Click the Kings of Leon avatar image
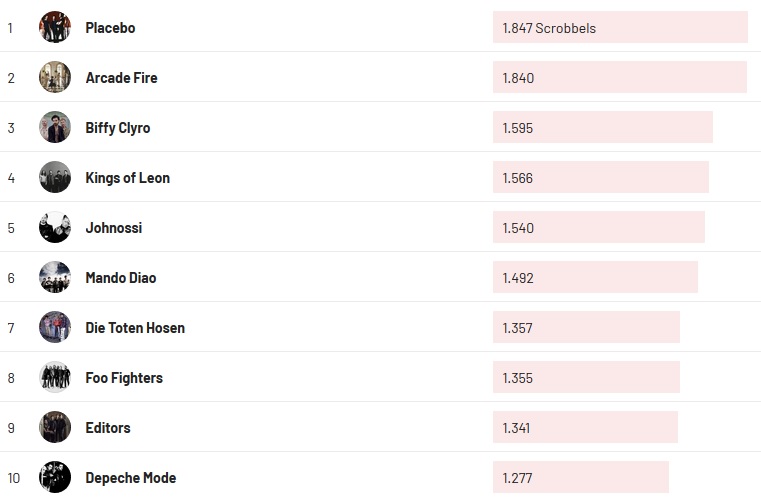This screenshot has height=500, width=761. pos(55,177)
